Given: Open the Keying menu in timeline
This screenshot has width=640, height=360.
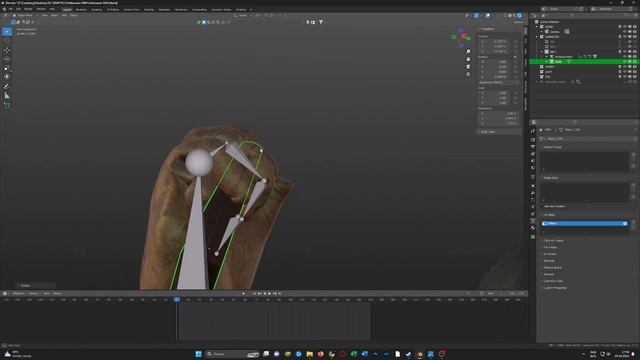Looking at the screenshot, I should tap(33, 293).
